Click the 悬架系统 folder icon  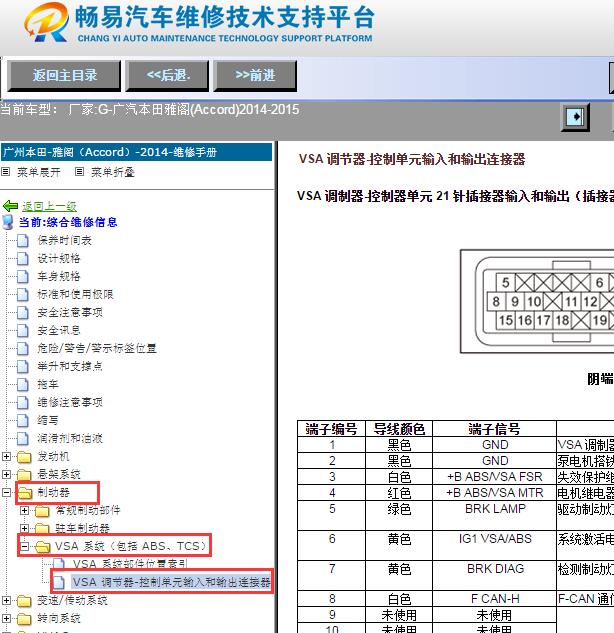point(24,474)
